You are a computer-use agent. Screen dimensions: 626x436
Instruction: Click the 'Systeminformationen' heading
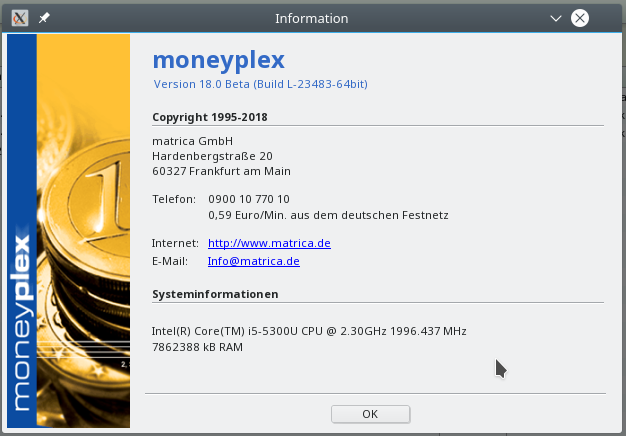[215, 294]
